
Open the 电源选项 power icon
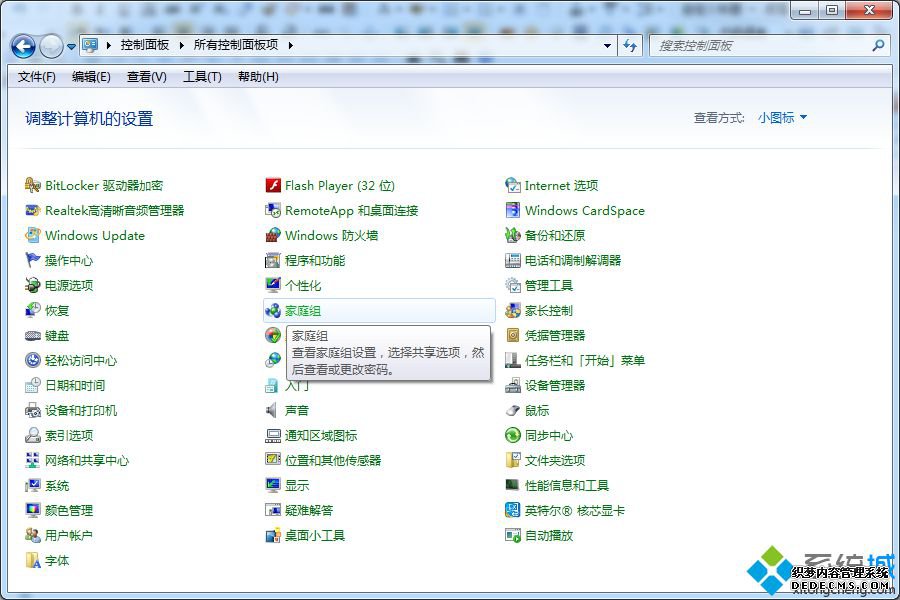33,285
